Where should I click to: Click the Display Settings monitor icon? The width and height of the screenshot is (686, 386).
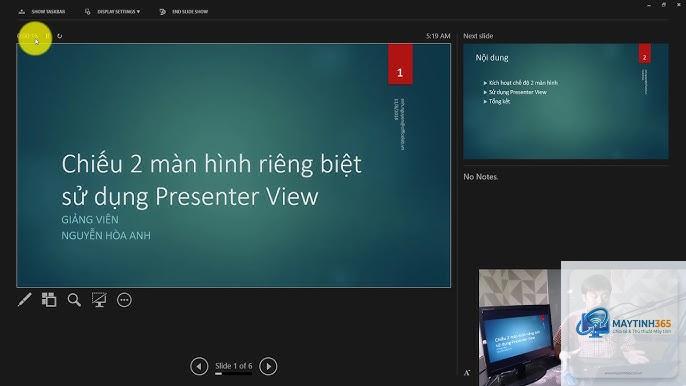pos(88,12)
